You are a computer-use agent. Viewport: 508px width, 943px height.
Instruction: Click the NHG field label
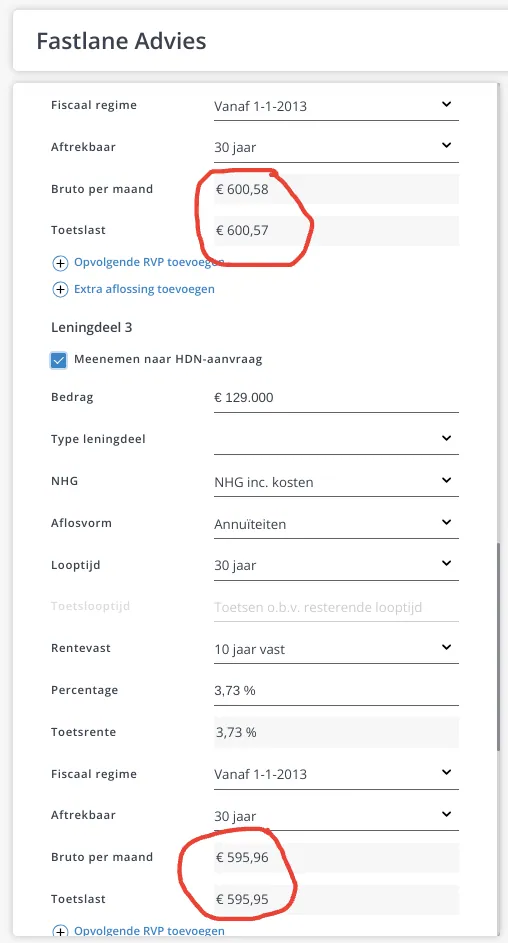pyautogui.click(x=64, y=481)
